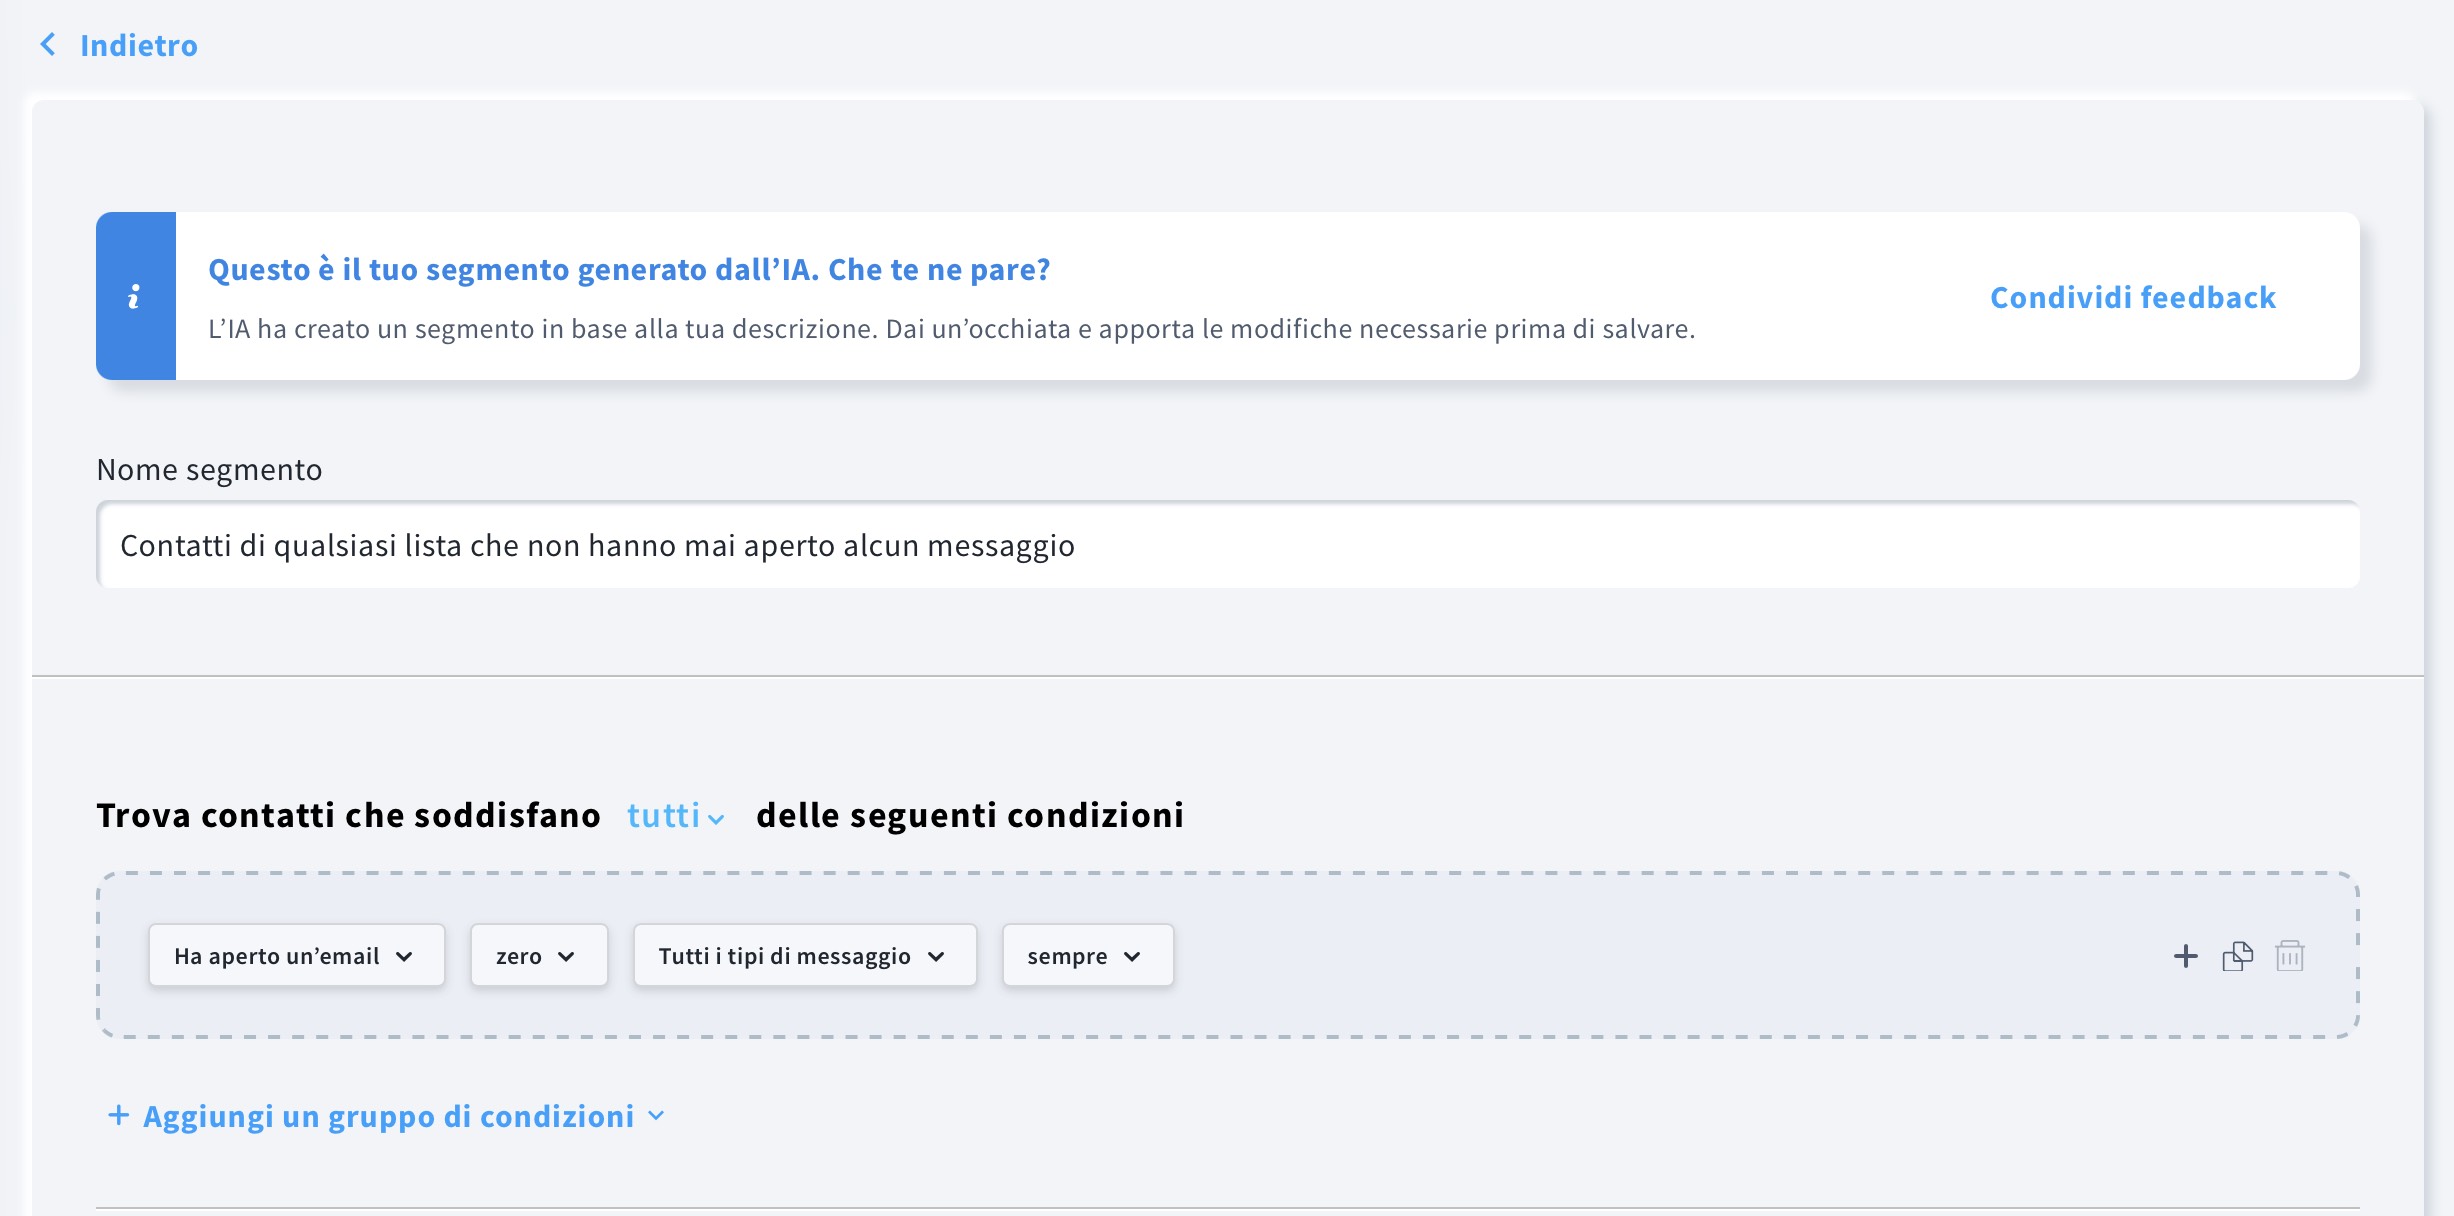2454x1216 pixels.
Task: Duplicate the condition using the copy icon
Action: click(2239, 956)
